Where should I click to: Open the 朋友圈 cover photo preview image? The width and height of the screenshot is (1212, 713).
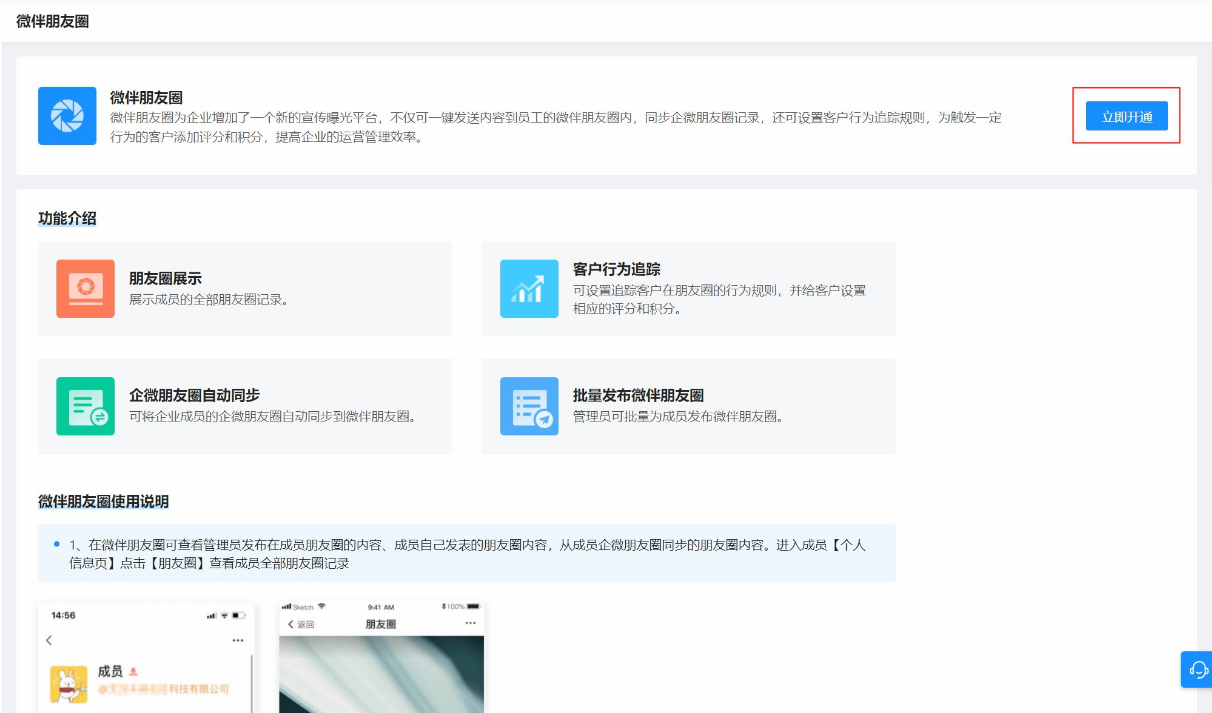(381, 675)
